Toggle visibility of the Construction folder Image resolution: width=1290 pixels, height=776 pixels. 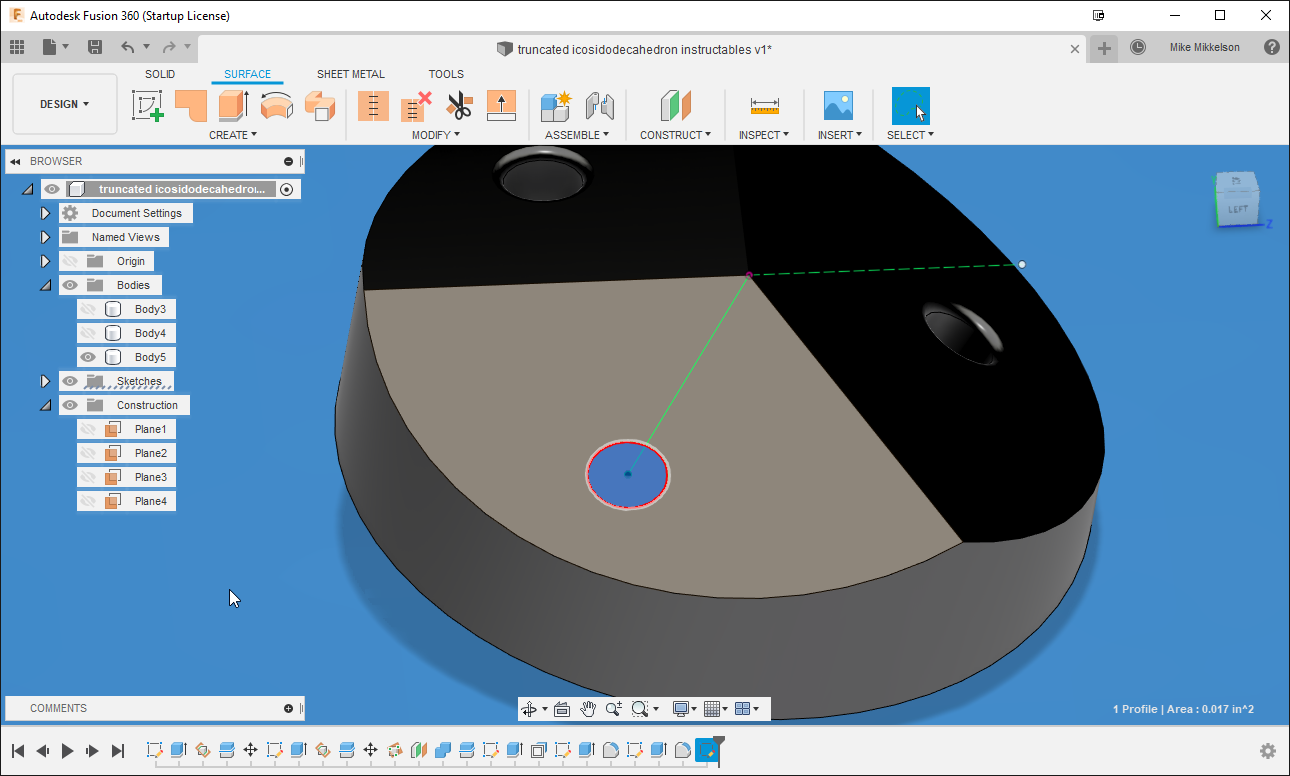69,405
